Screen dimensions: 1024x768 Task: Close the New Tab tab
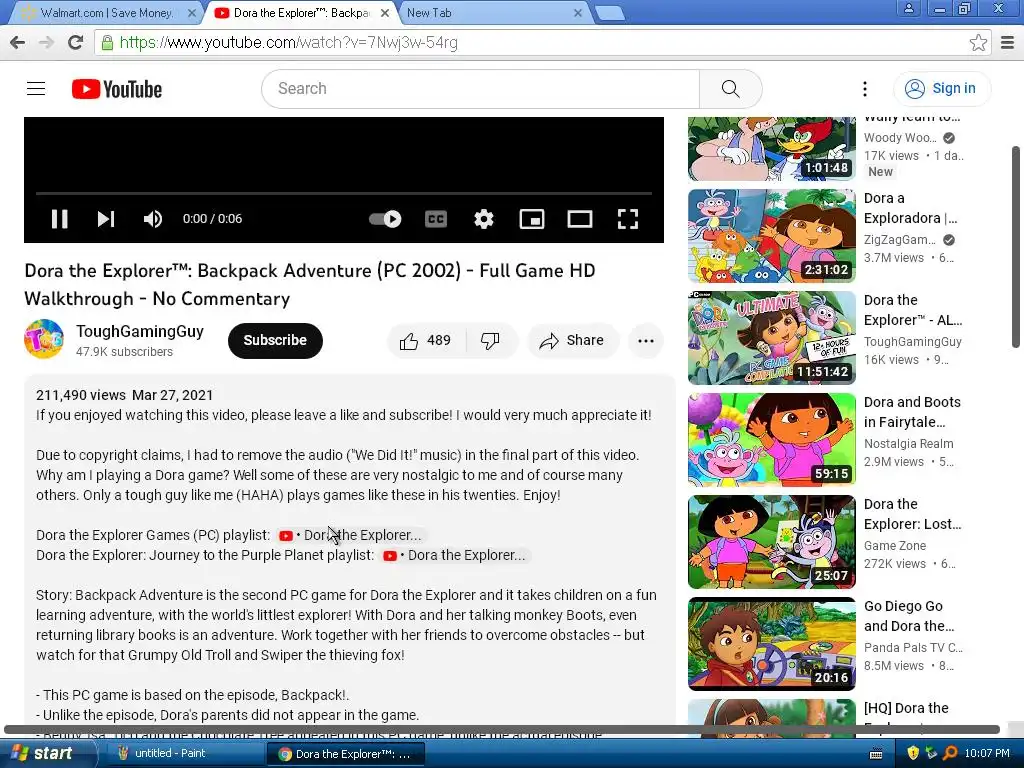point(578,12)
